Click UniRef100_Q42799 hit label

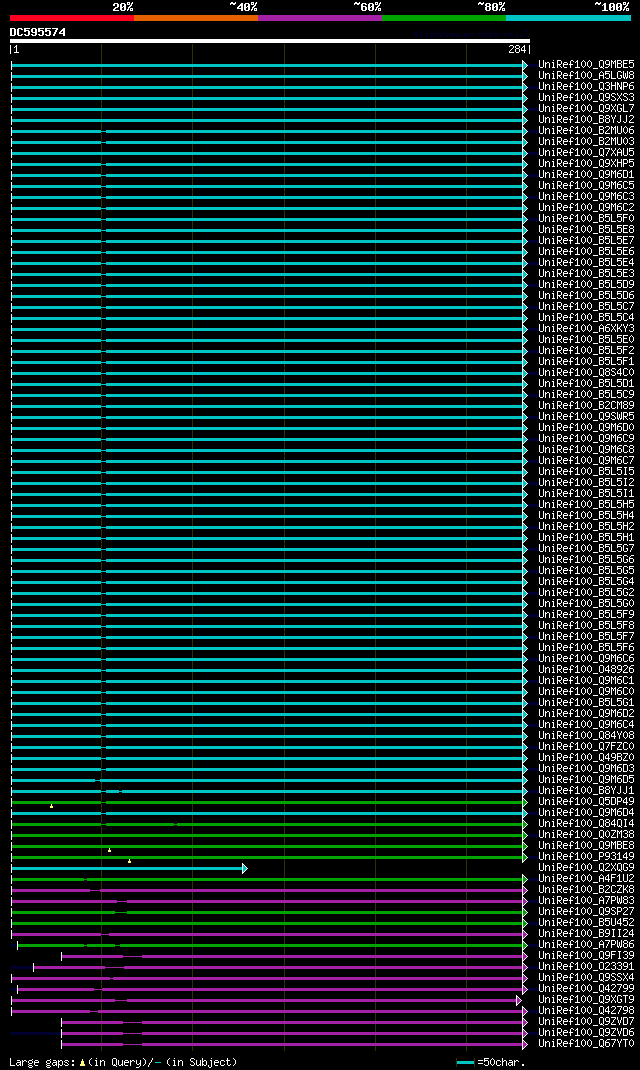point(586,989)
